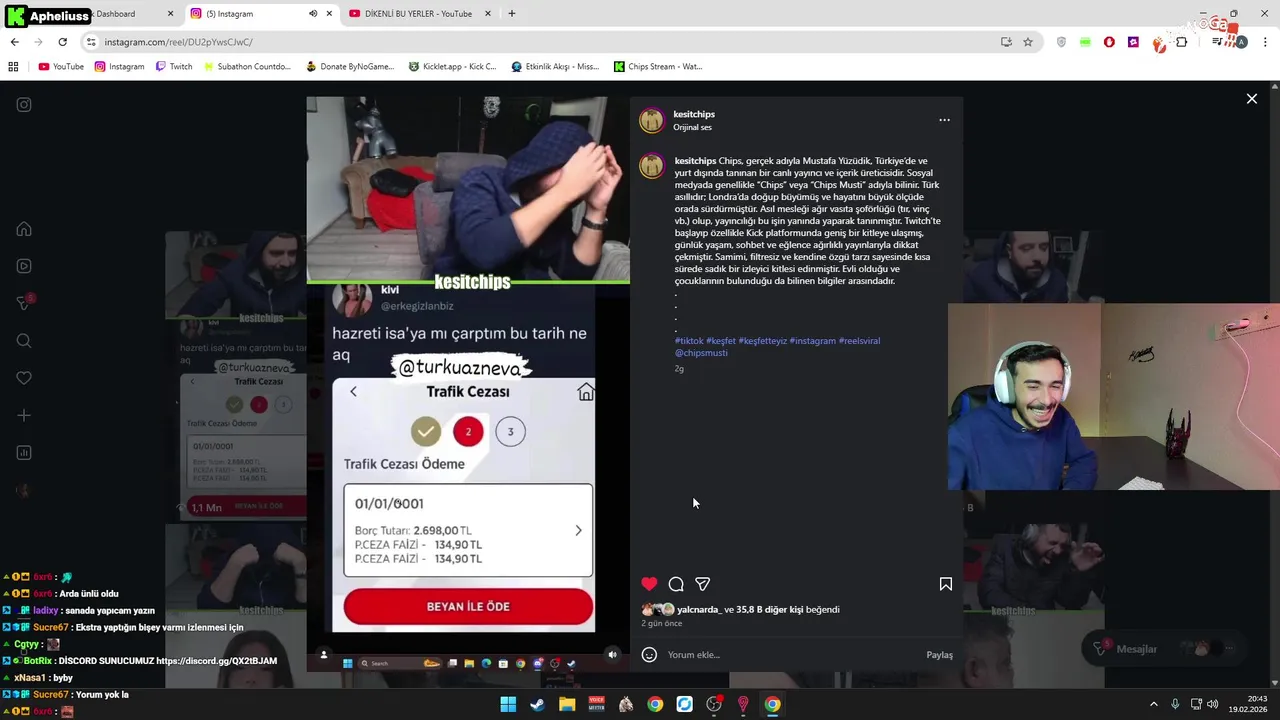Unlike the reel via red heart
1280x720 pixels.
649,584
